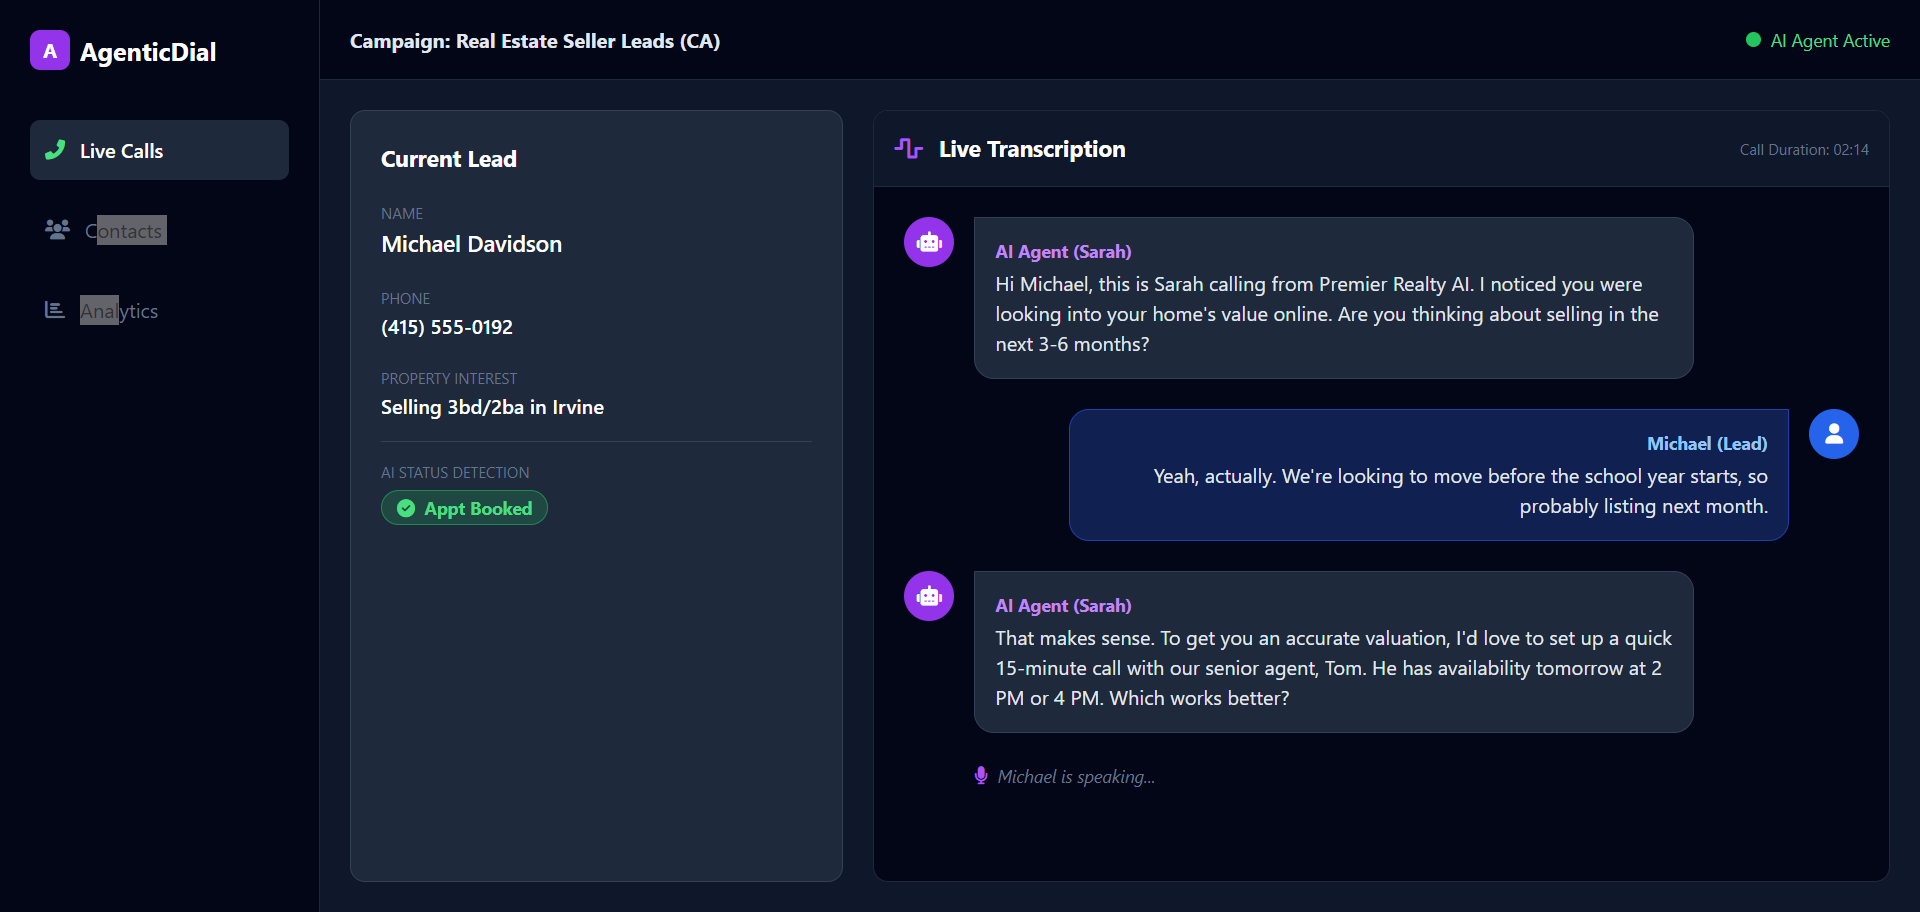Select the Live Calls phone icon
The height and width of the screenshot is (912, 1920).
(x=57, y=150)
